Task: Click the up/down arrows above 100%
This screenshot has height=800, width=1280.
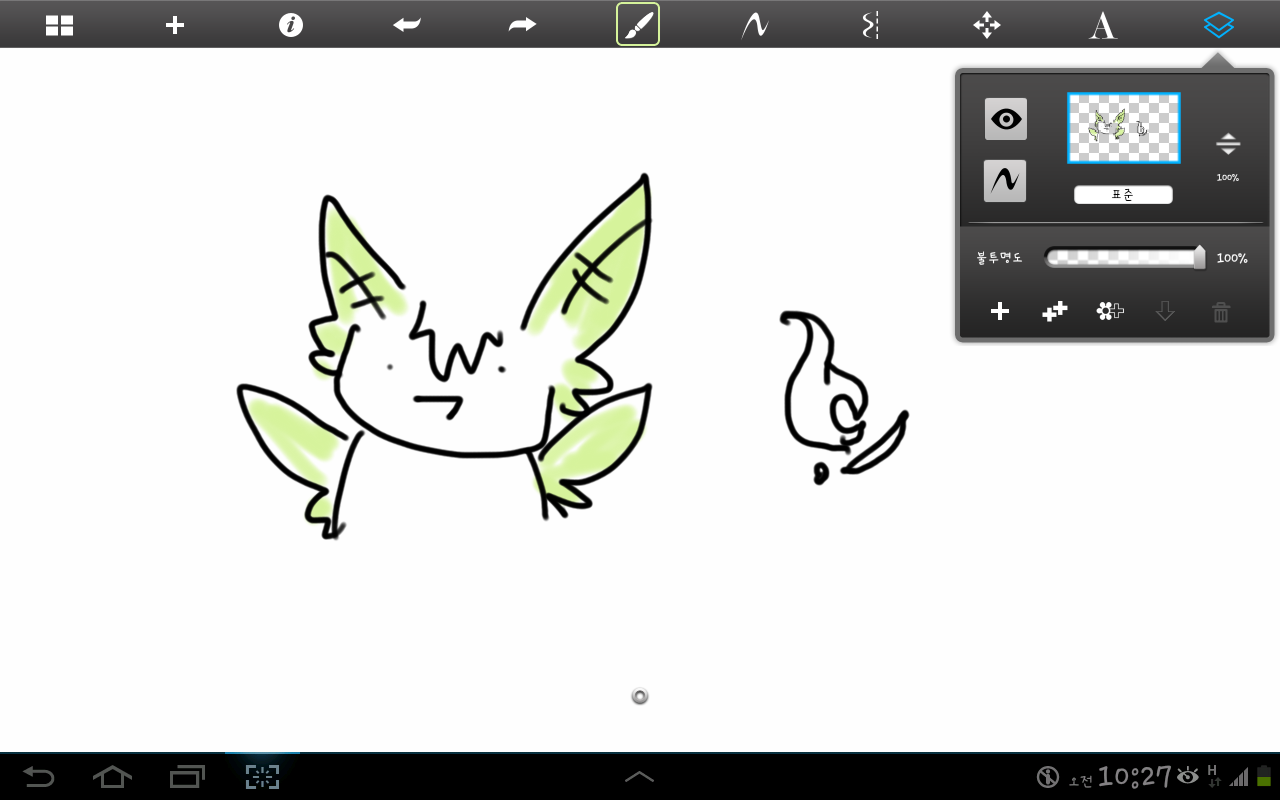Action: (x=1228, y=144)
